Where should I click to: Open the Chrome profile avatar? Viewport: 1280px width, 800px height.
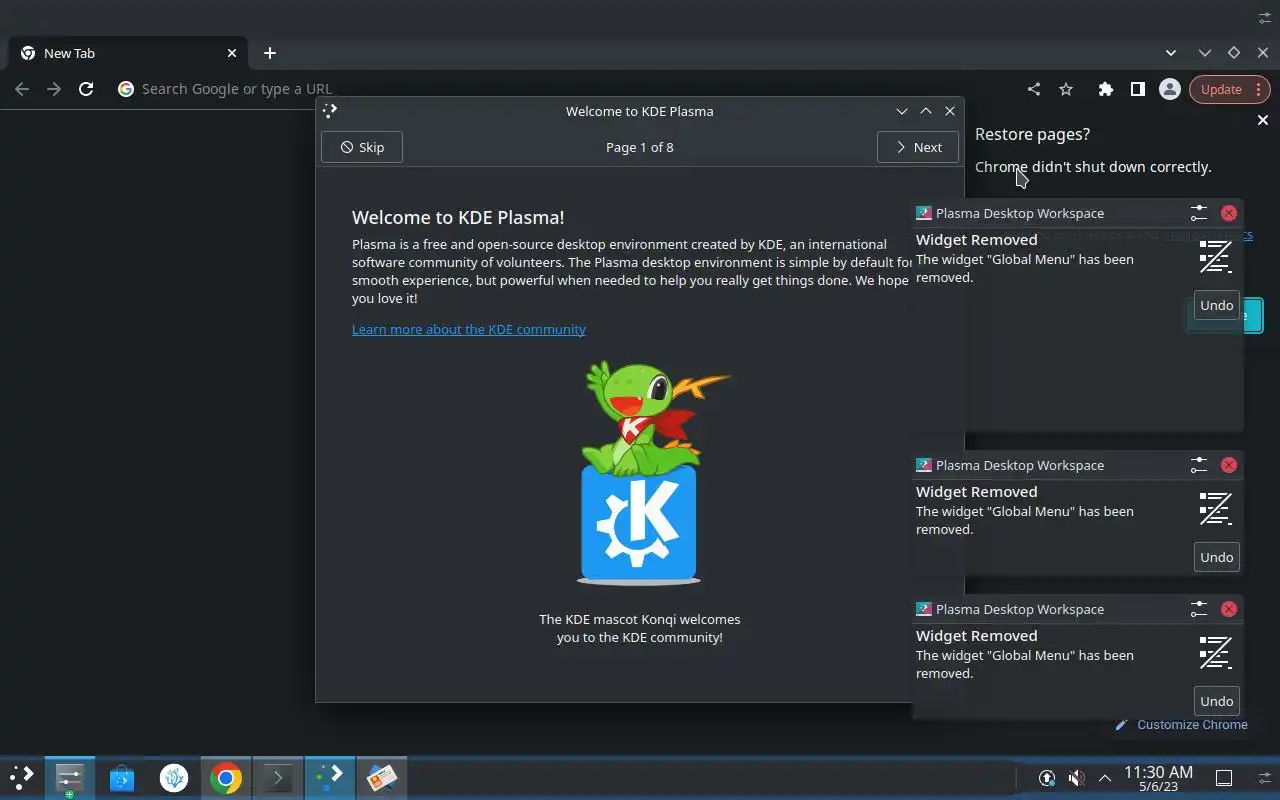pyautogui.click(x=1169, y=89)
